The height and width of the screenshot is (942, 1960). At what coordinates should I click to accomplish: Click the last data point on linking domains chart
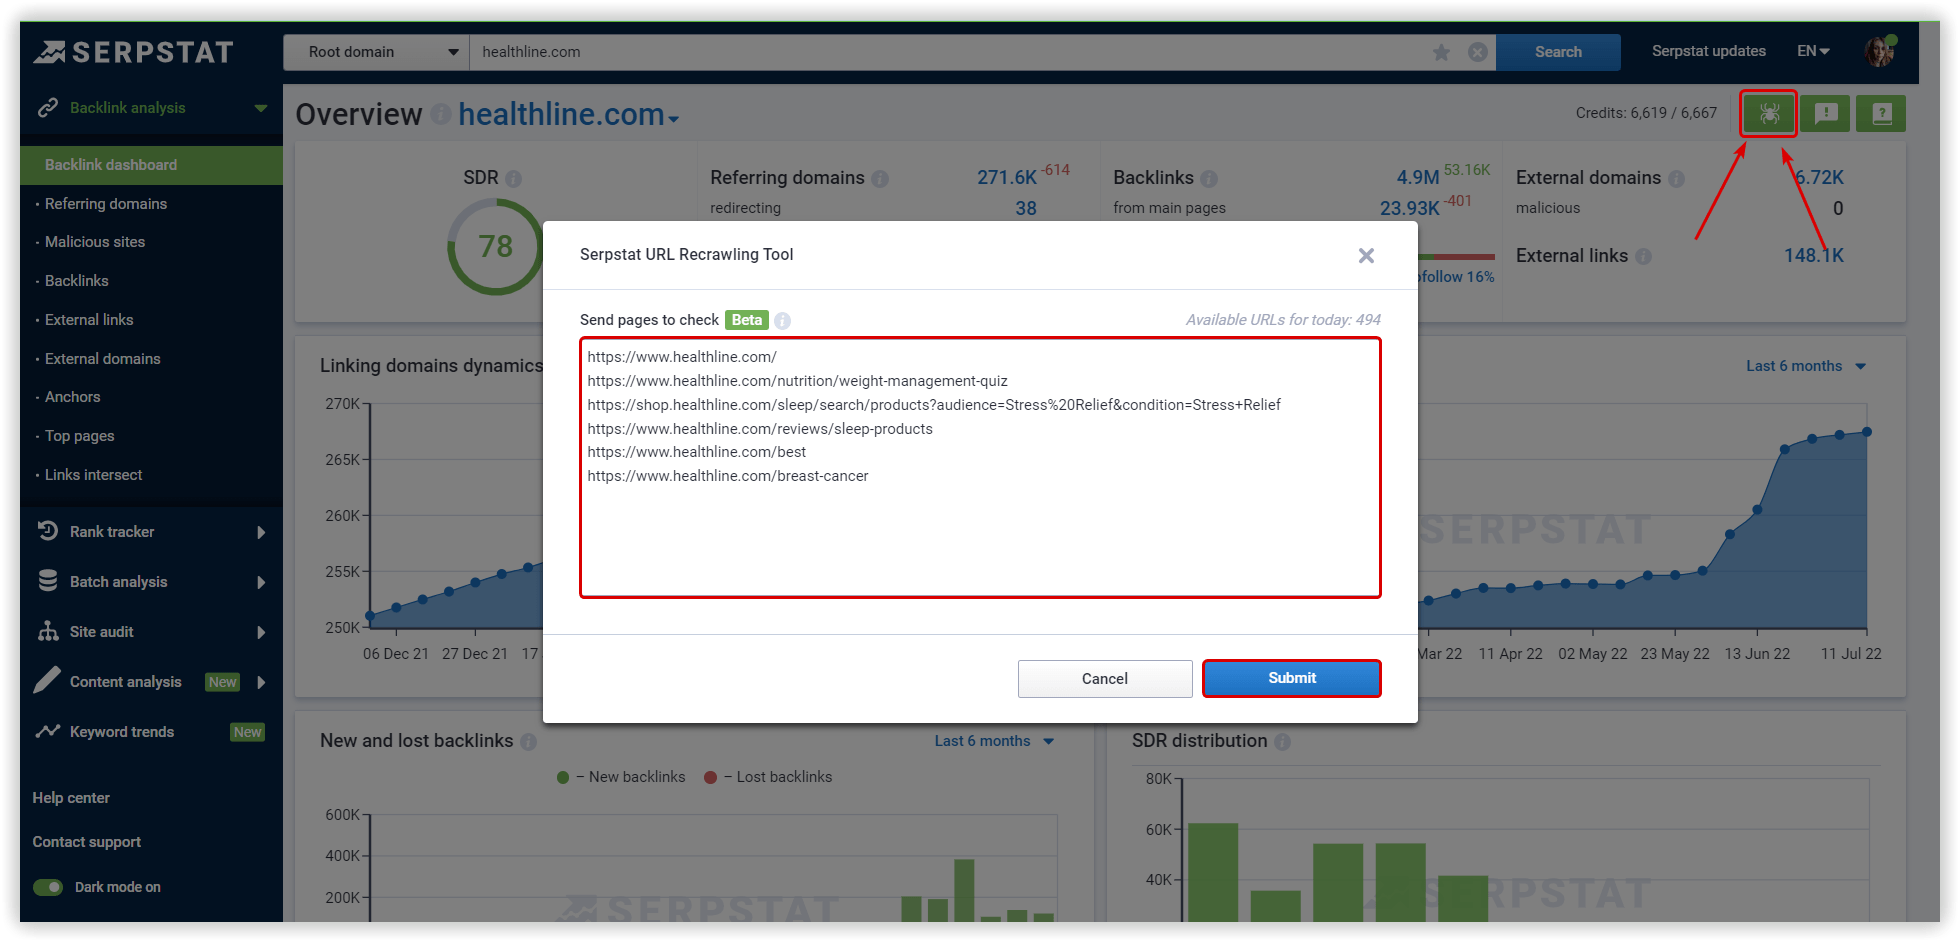pos(1867,432)
